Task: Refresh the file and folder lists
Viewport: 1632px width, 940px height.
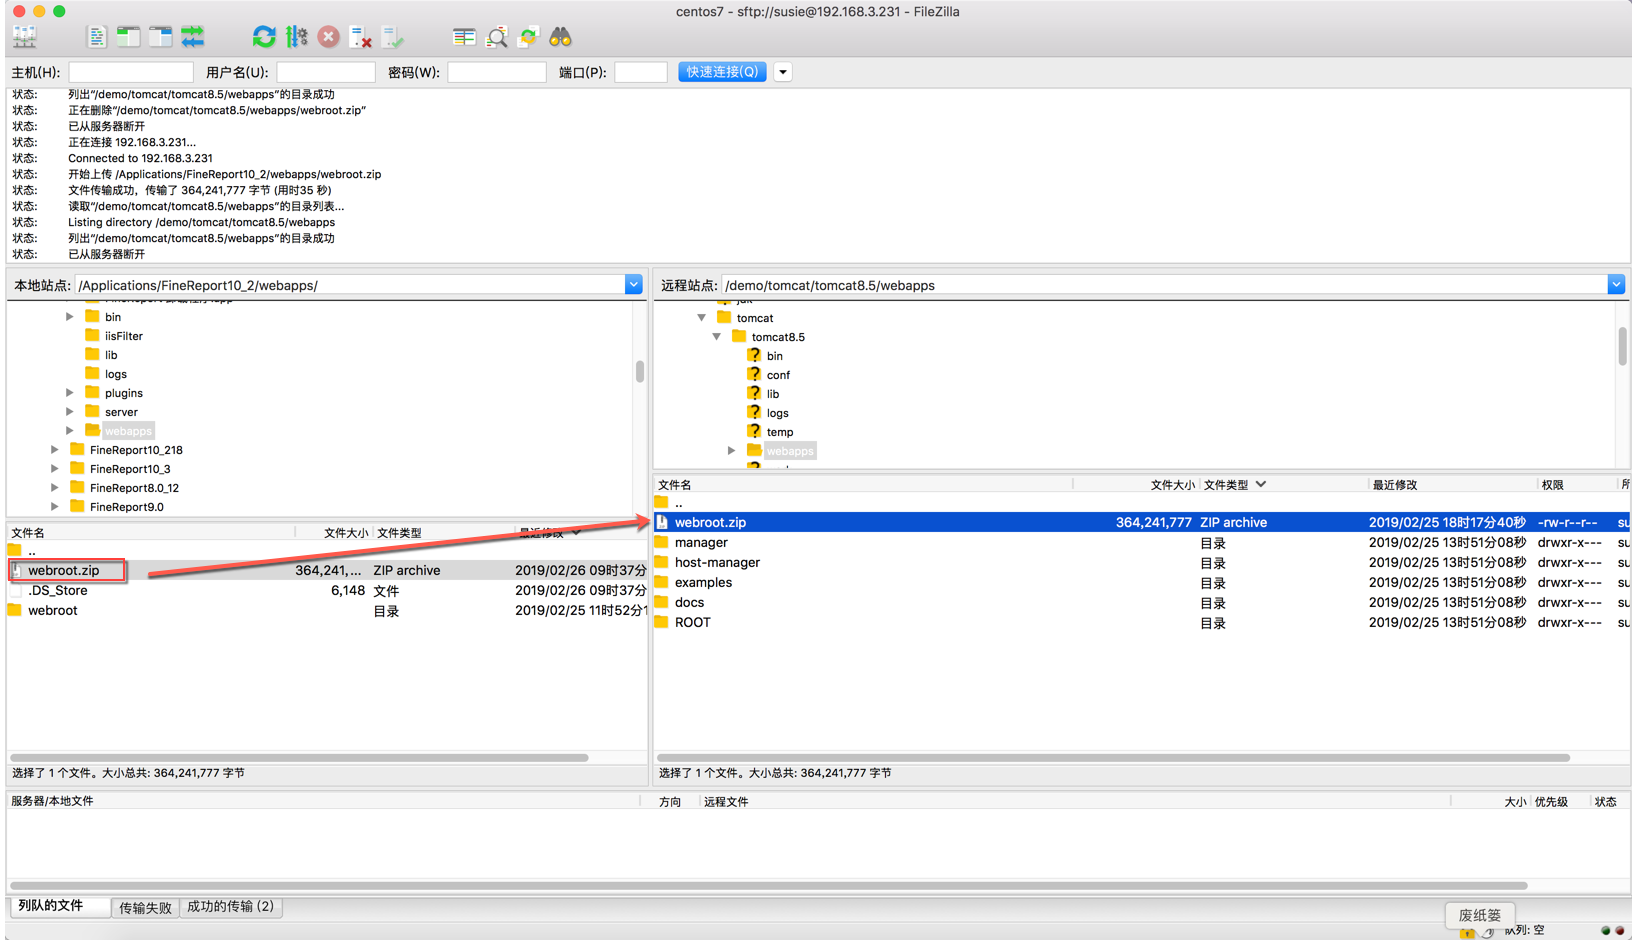Action: coord(264,37)
